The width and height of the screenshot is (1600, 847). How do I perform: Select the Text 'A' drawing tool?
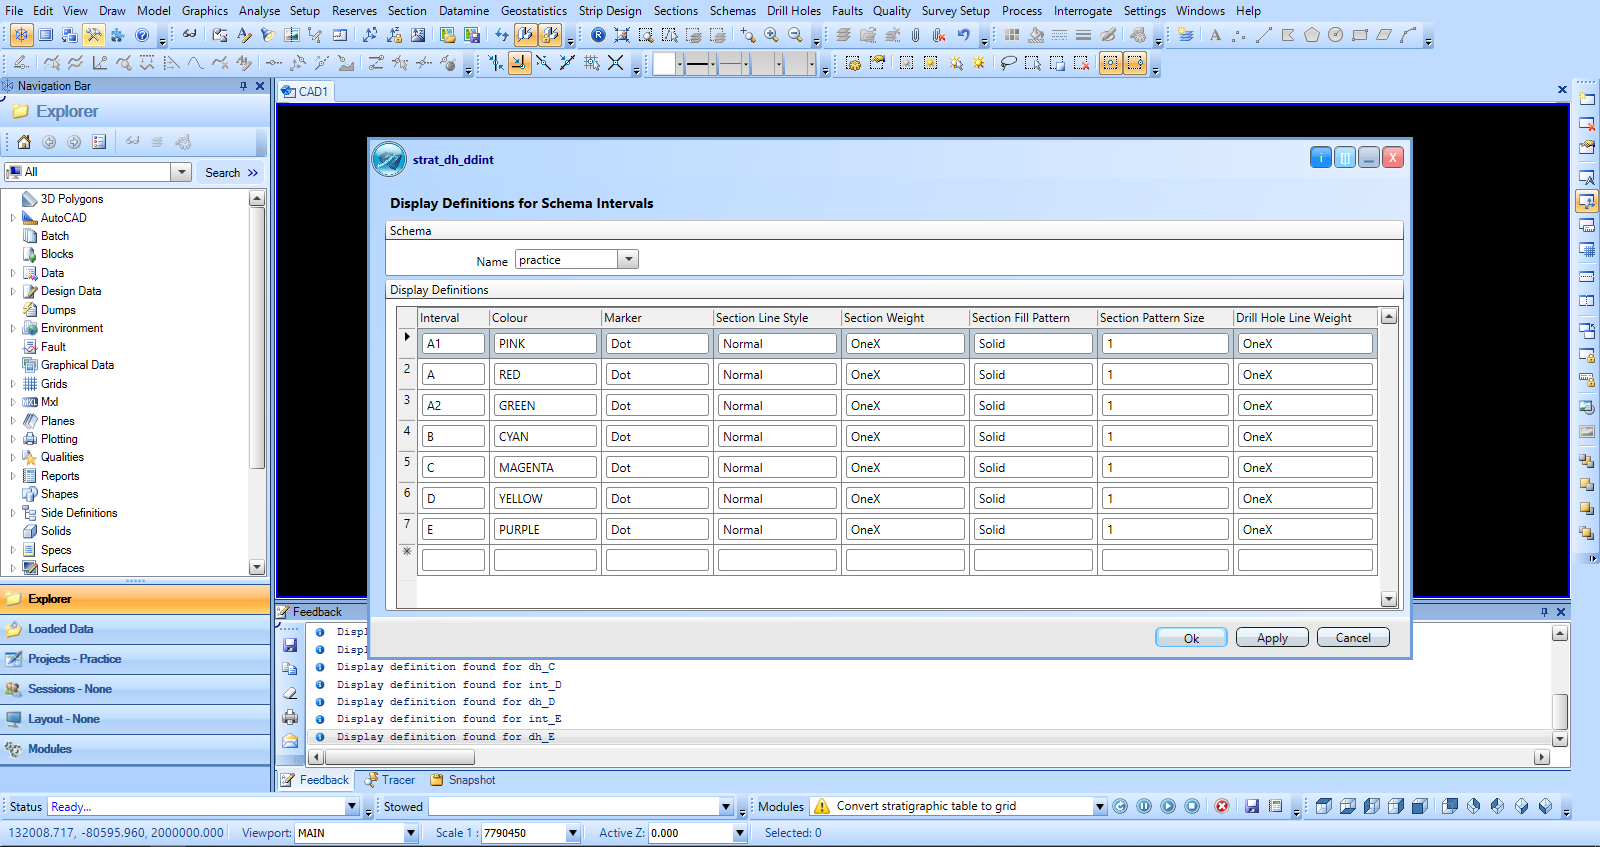1215,35
